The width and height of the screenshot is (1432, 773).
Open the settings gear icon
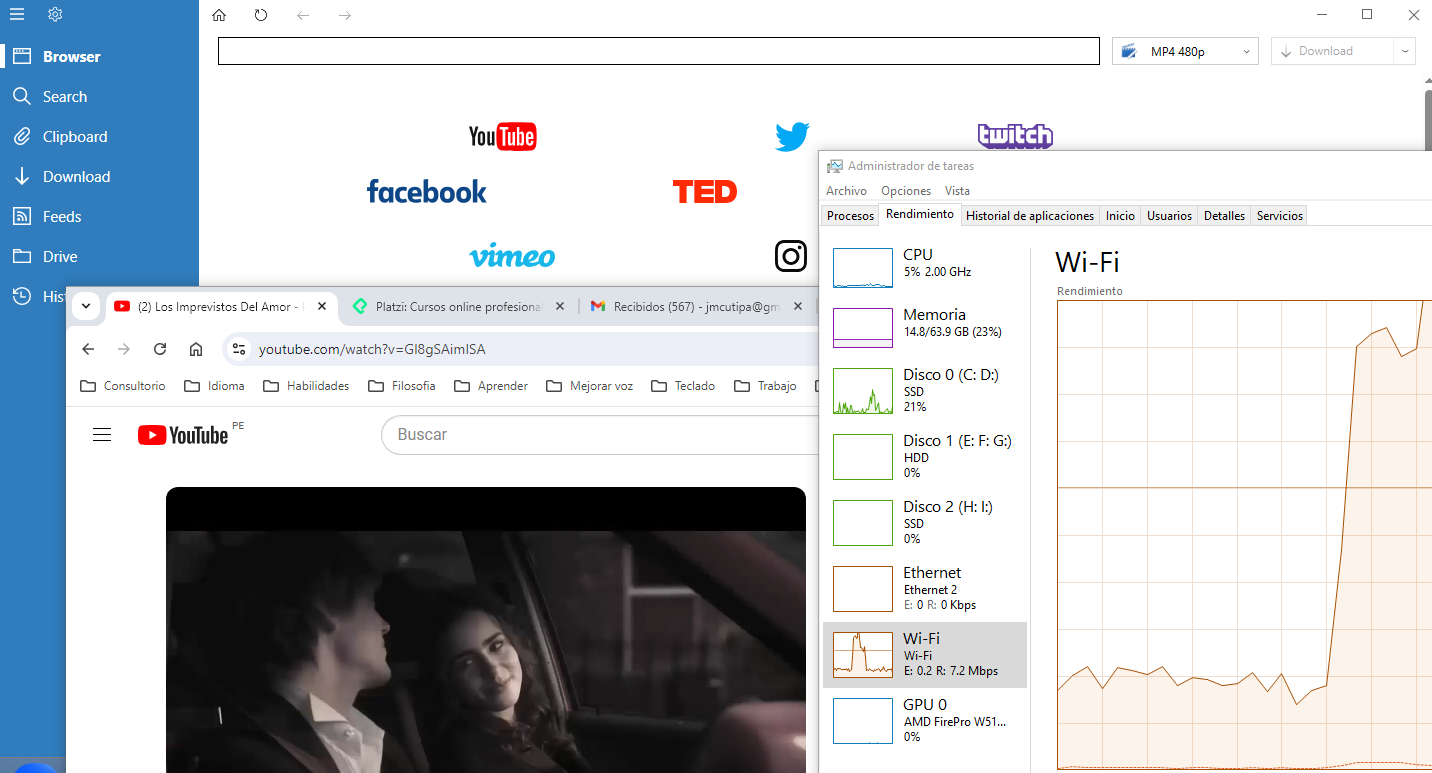pos(55,14)
